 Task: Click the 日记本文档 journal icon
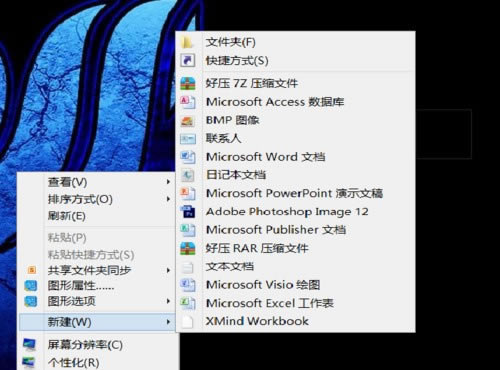click(188, 175)
